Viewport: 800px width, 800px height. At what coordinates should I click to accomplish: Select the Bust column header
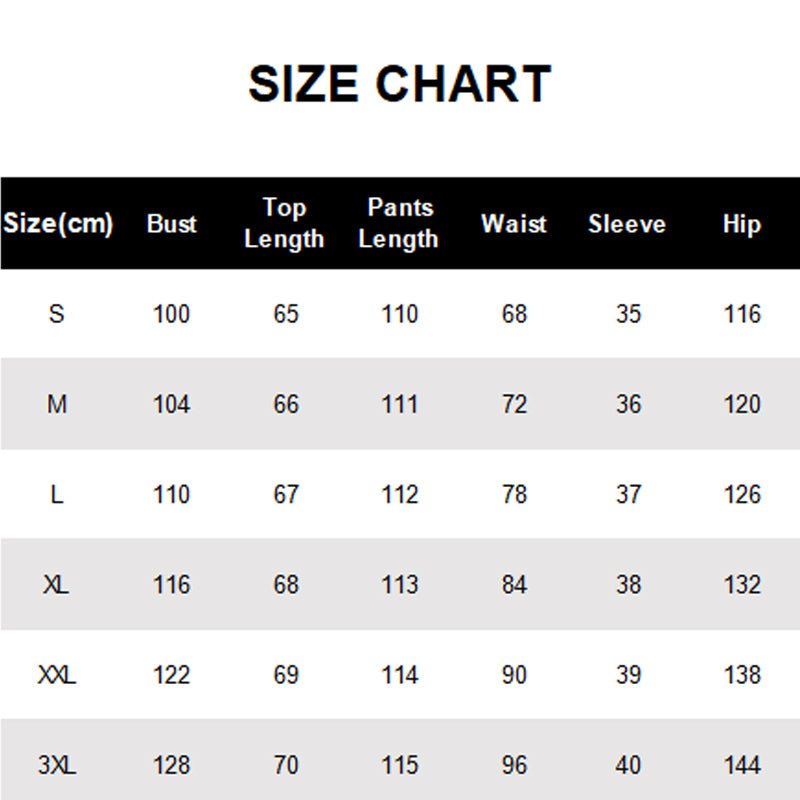(171, 224)
